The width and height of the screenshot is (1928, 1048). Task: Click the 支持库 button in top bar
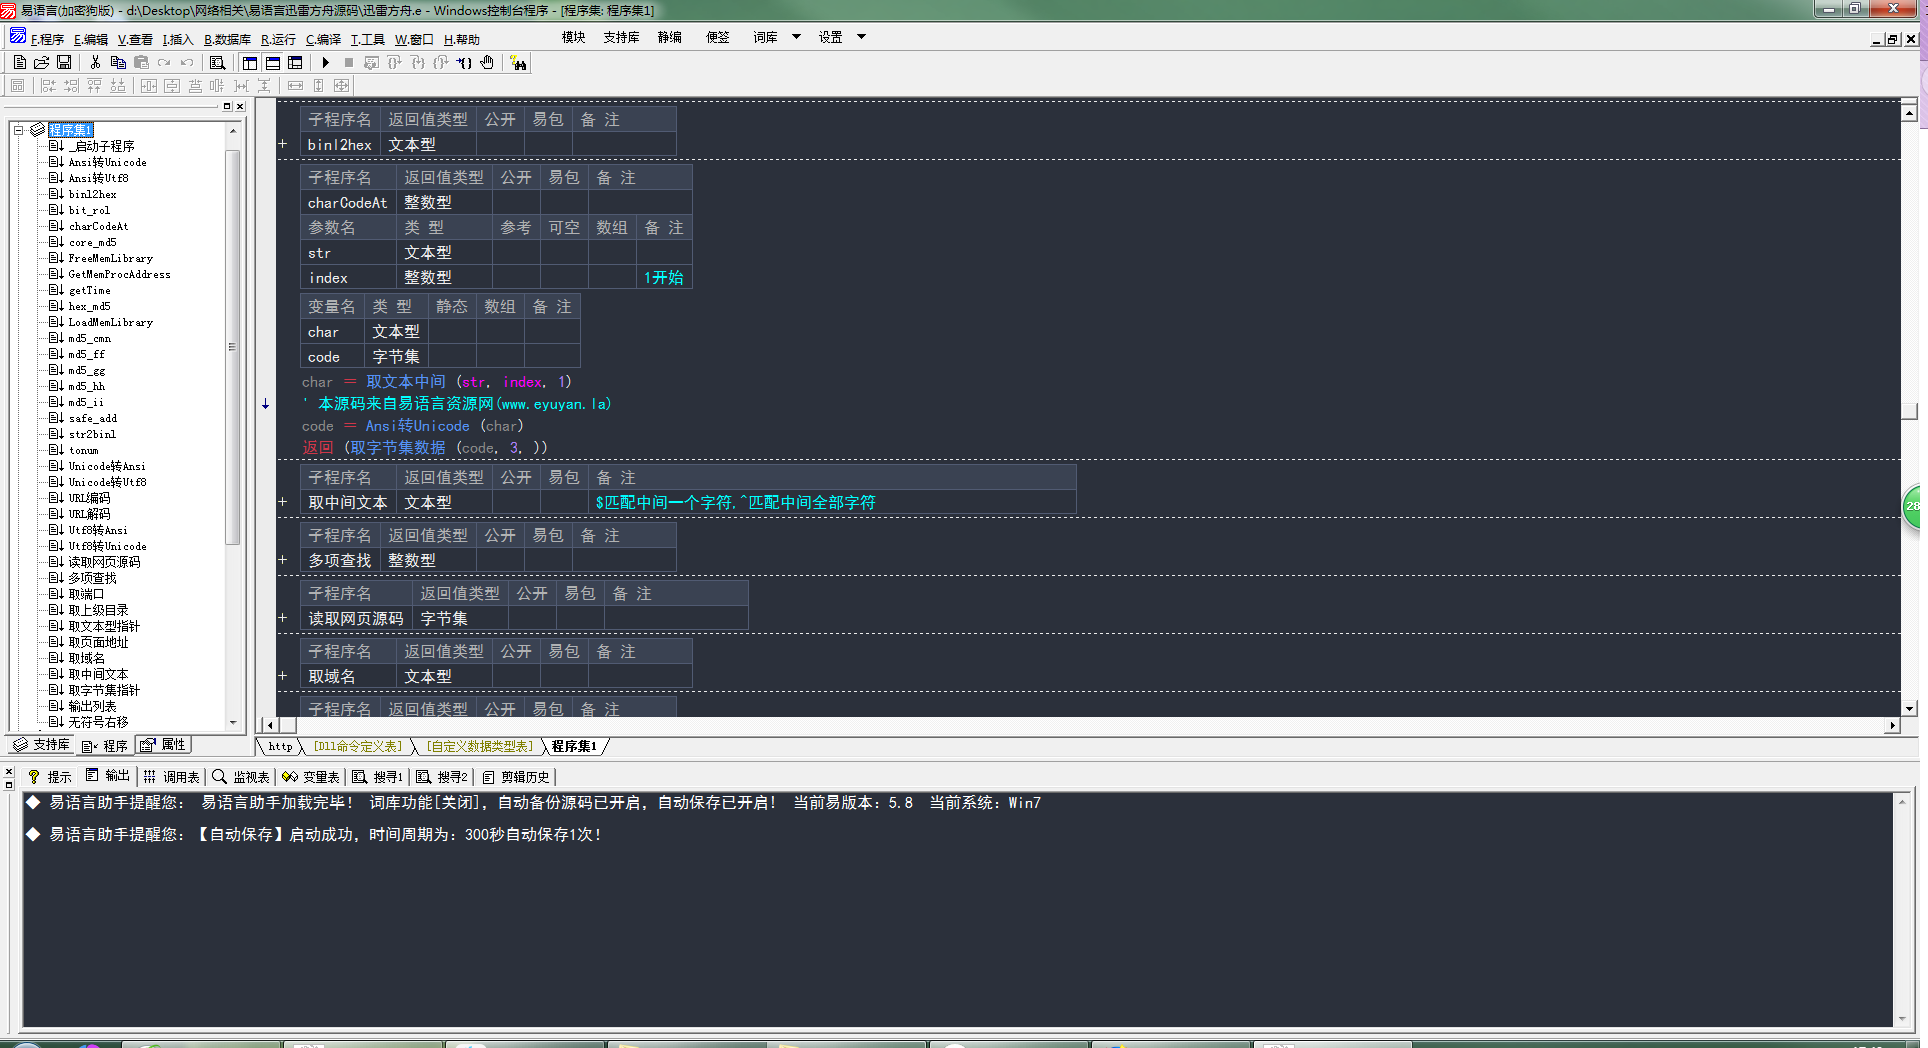tap(620, 37)
